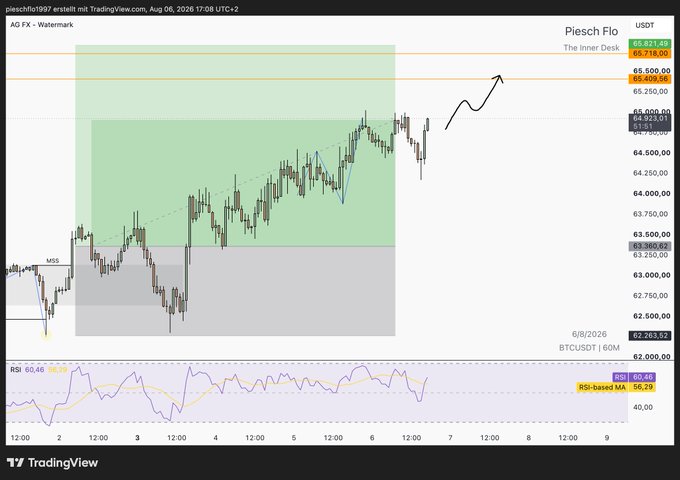Select the MSS label on the chart

(x=52, y=261)
